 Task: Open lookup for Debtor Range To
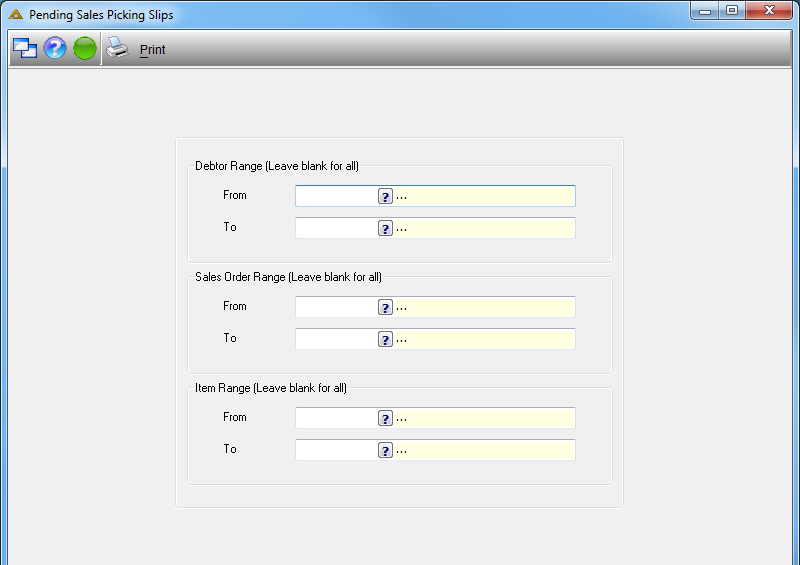click(385, 229)
